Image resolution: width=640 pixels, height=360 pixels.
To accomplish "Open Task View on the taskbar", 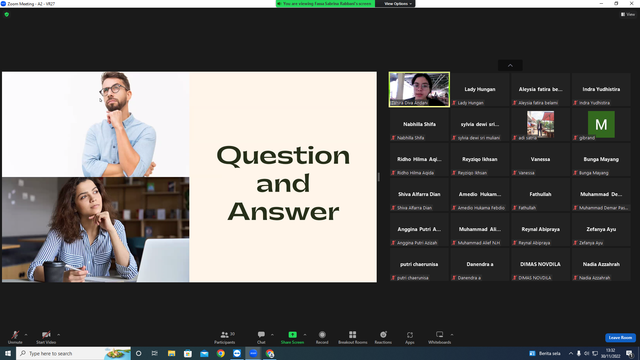I will tap(155, 353).
